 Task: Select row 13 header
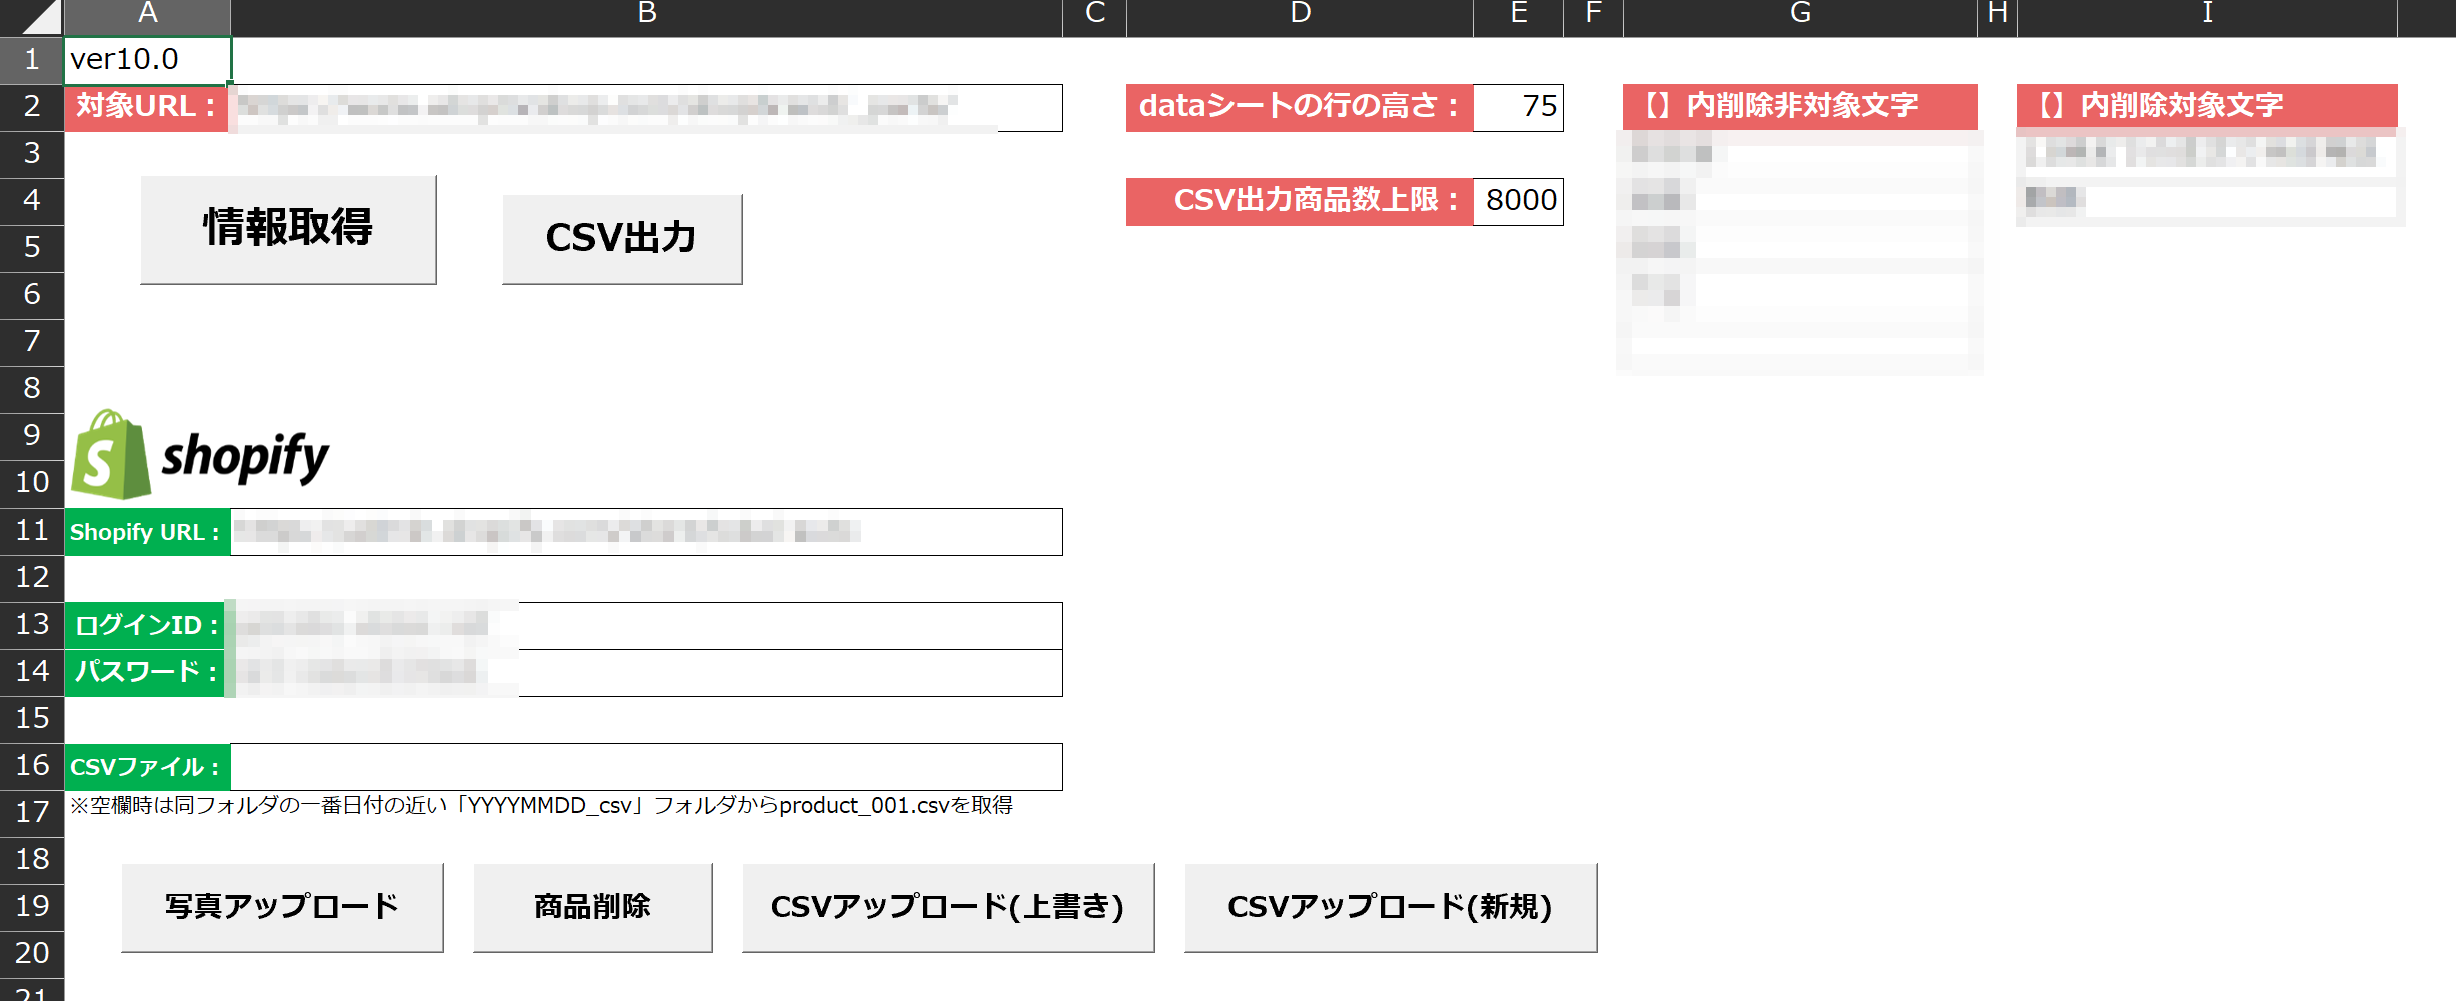click(32, 625)
